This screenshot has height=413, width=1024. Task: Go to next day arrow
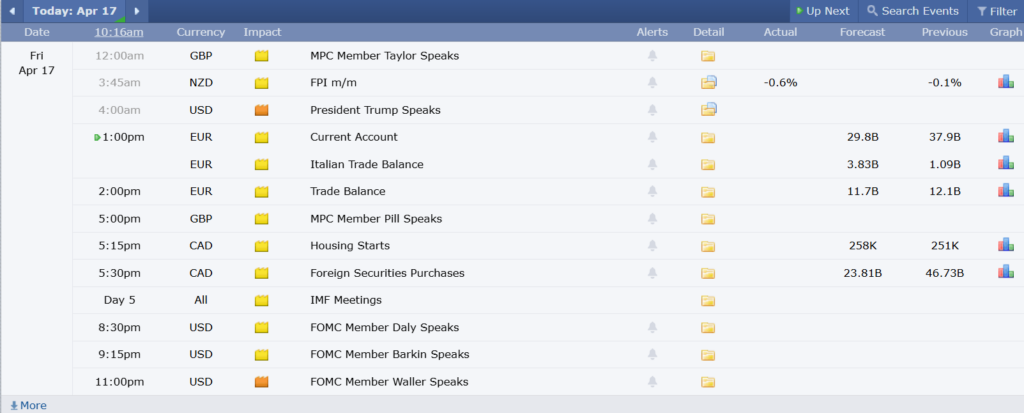(137, 11)
